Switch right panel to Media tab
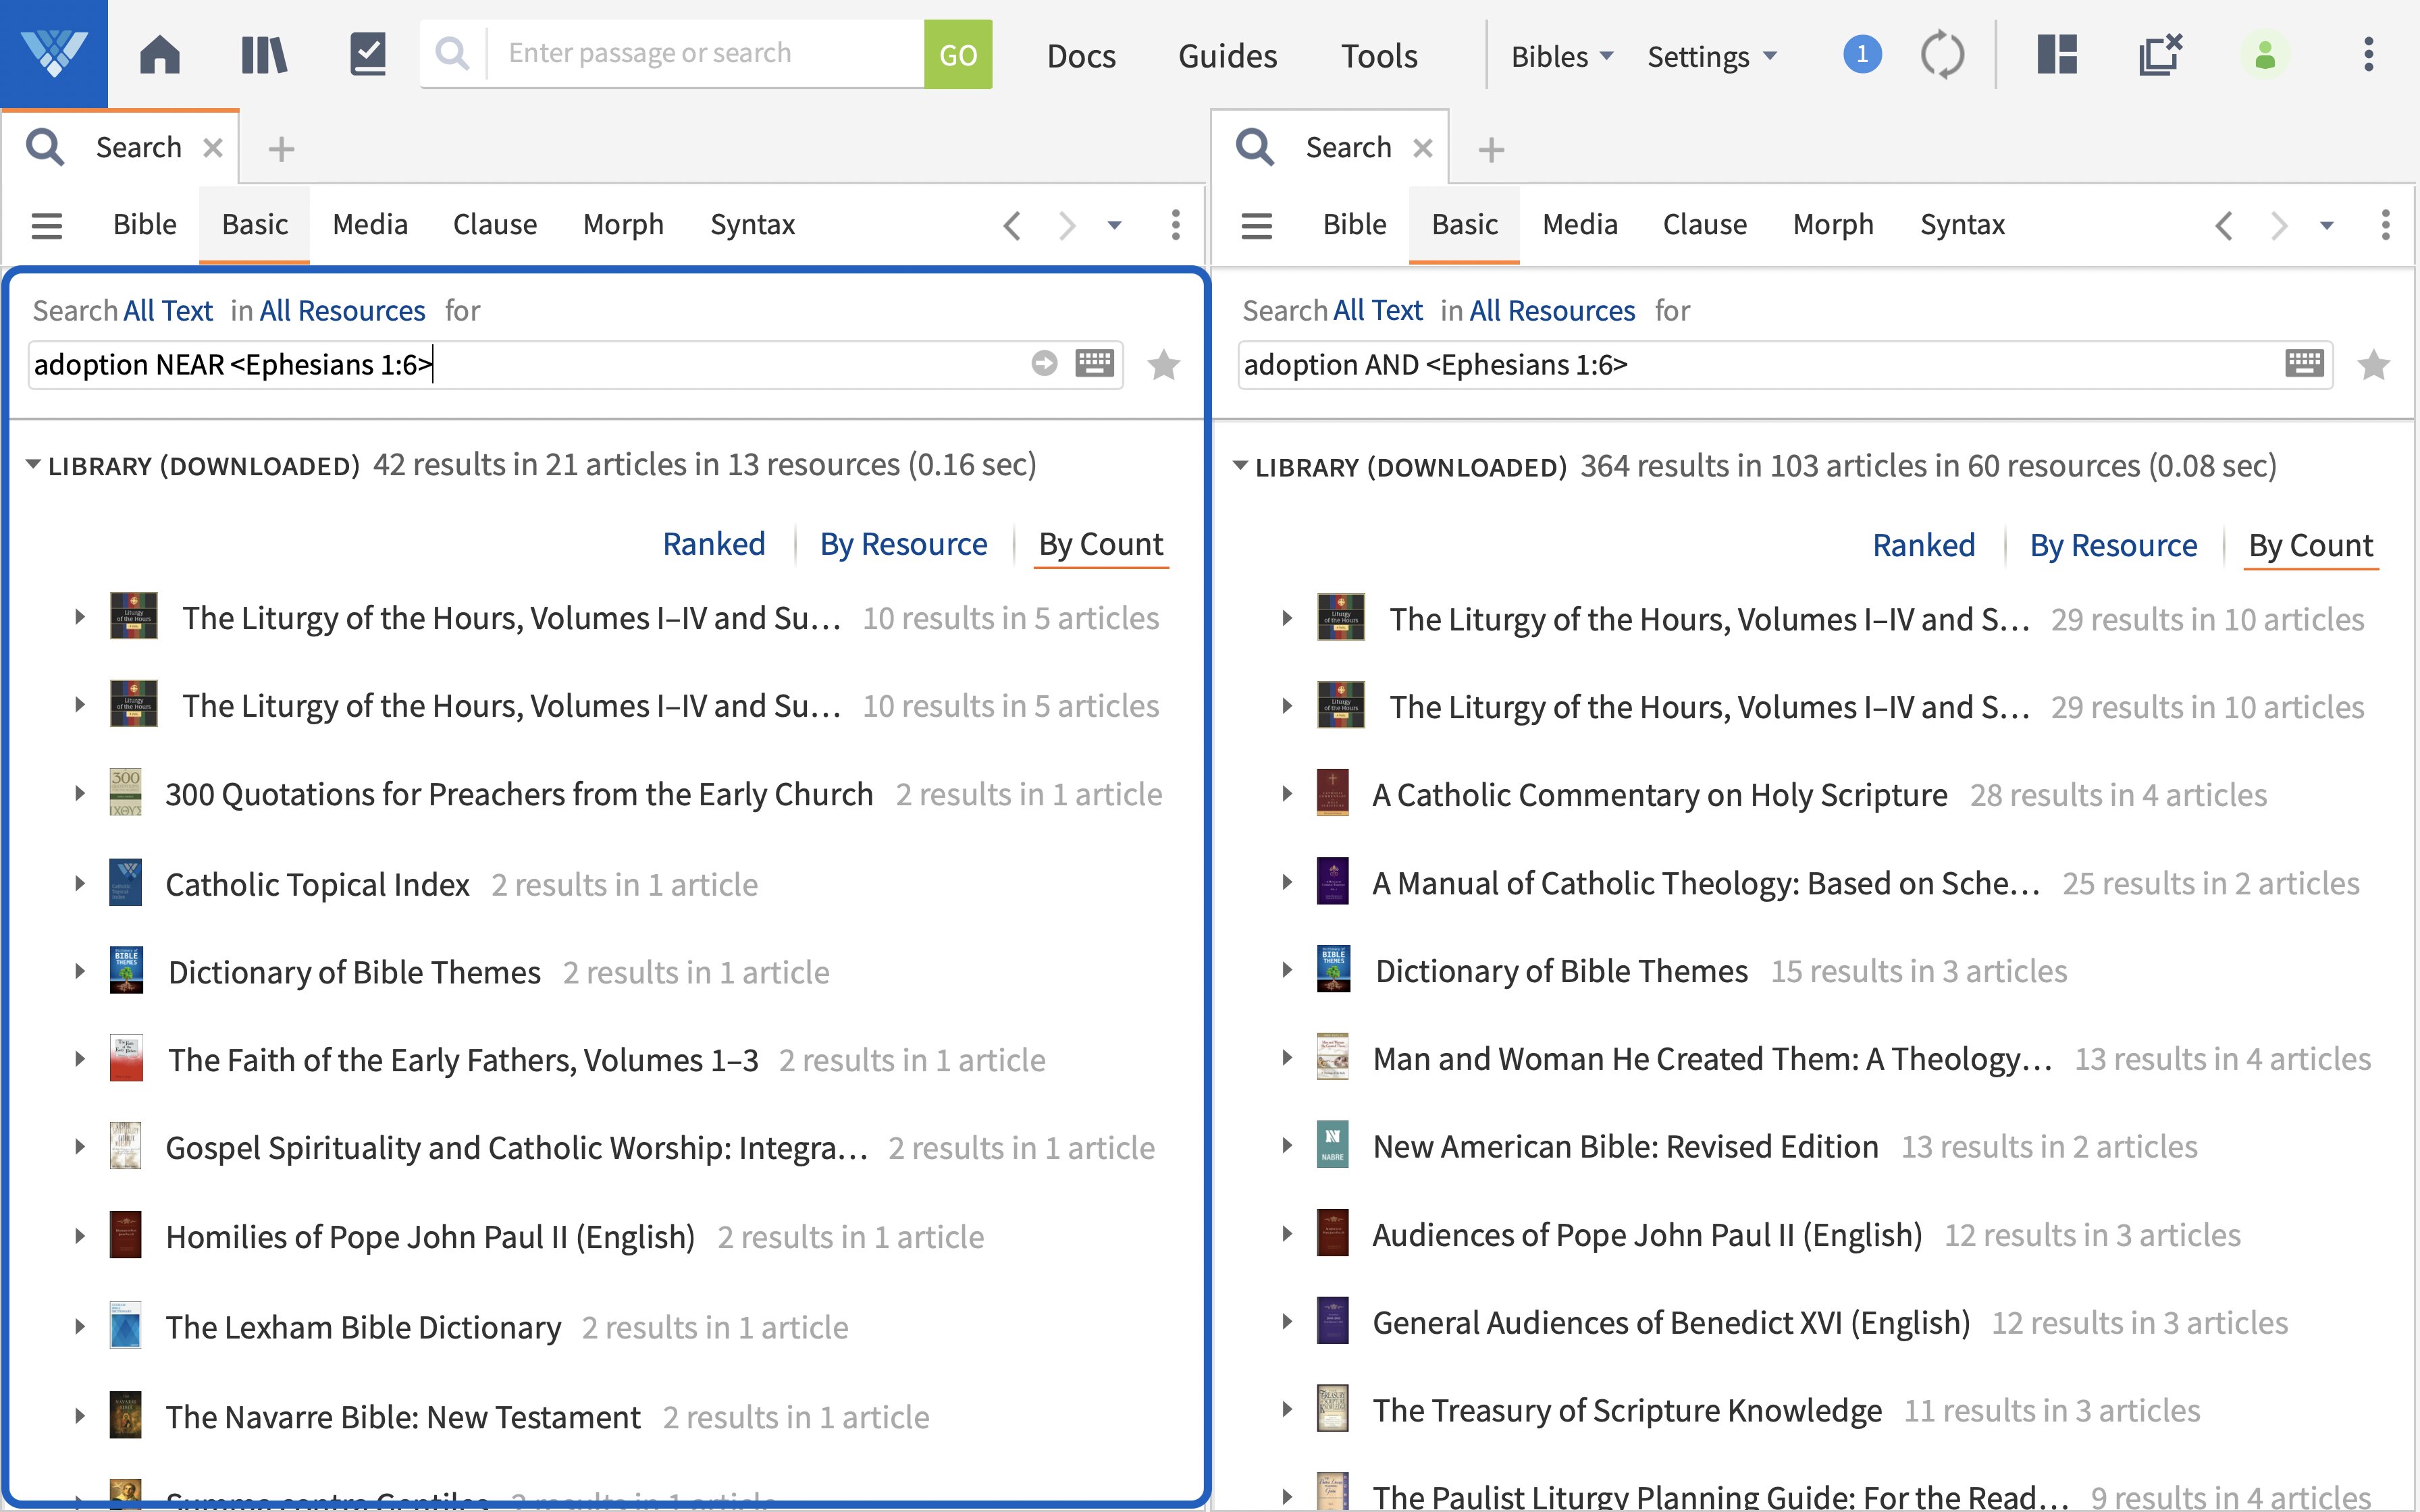The image size is (2420, 1512). (1580, 224)
